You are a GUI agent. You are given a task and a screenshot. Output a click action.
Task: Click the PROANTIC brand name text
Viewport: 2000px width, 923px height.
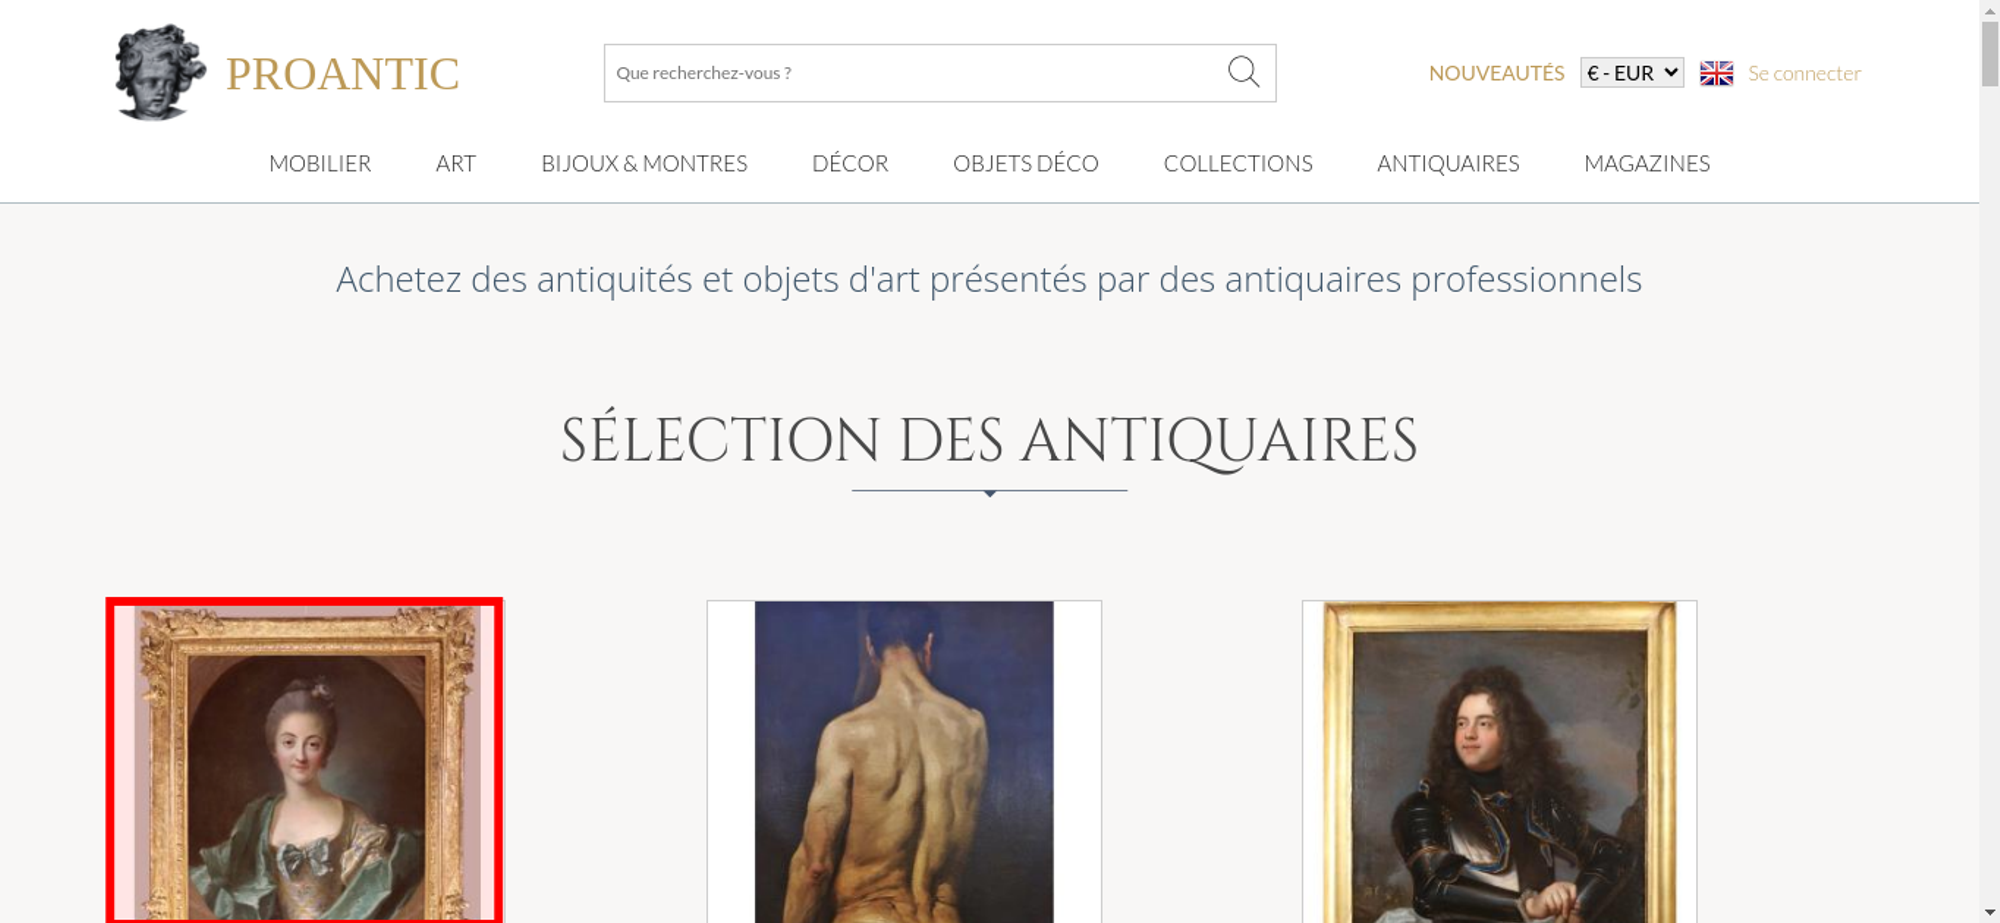click(x=342, y=74)
